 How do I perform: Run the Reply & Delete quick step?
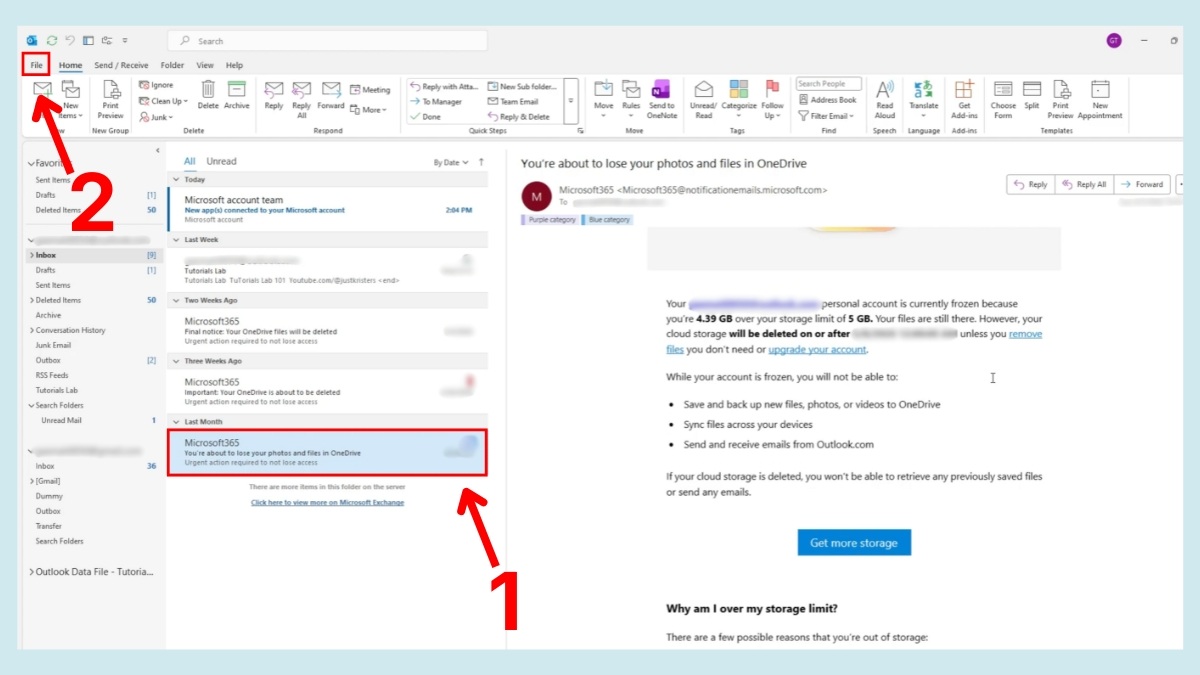click(518, 117)
